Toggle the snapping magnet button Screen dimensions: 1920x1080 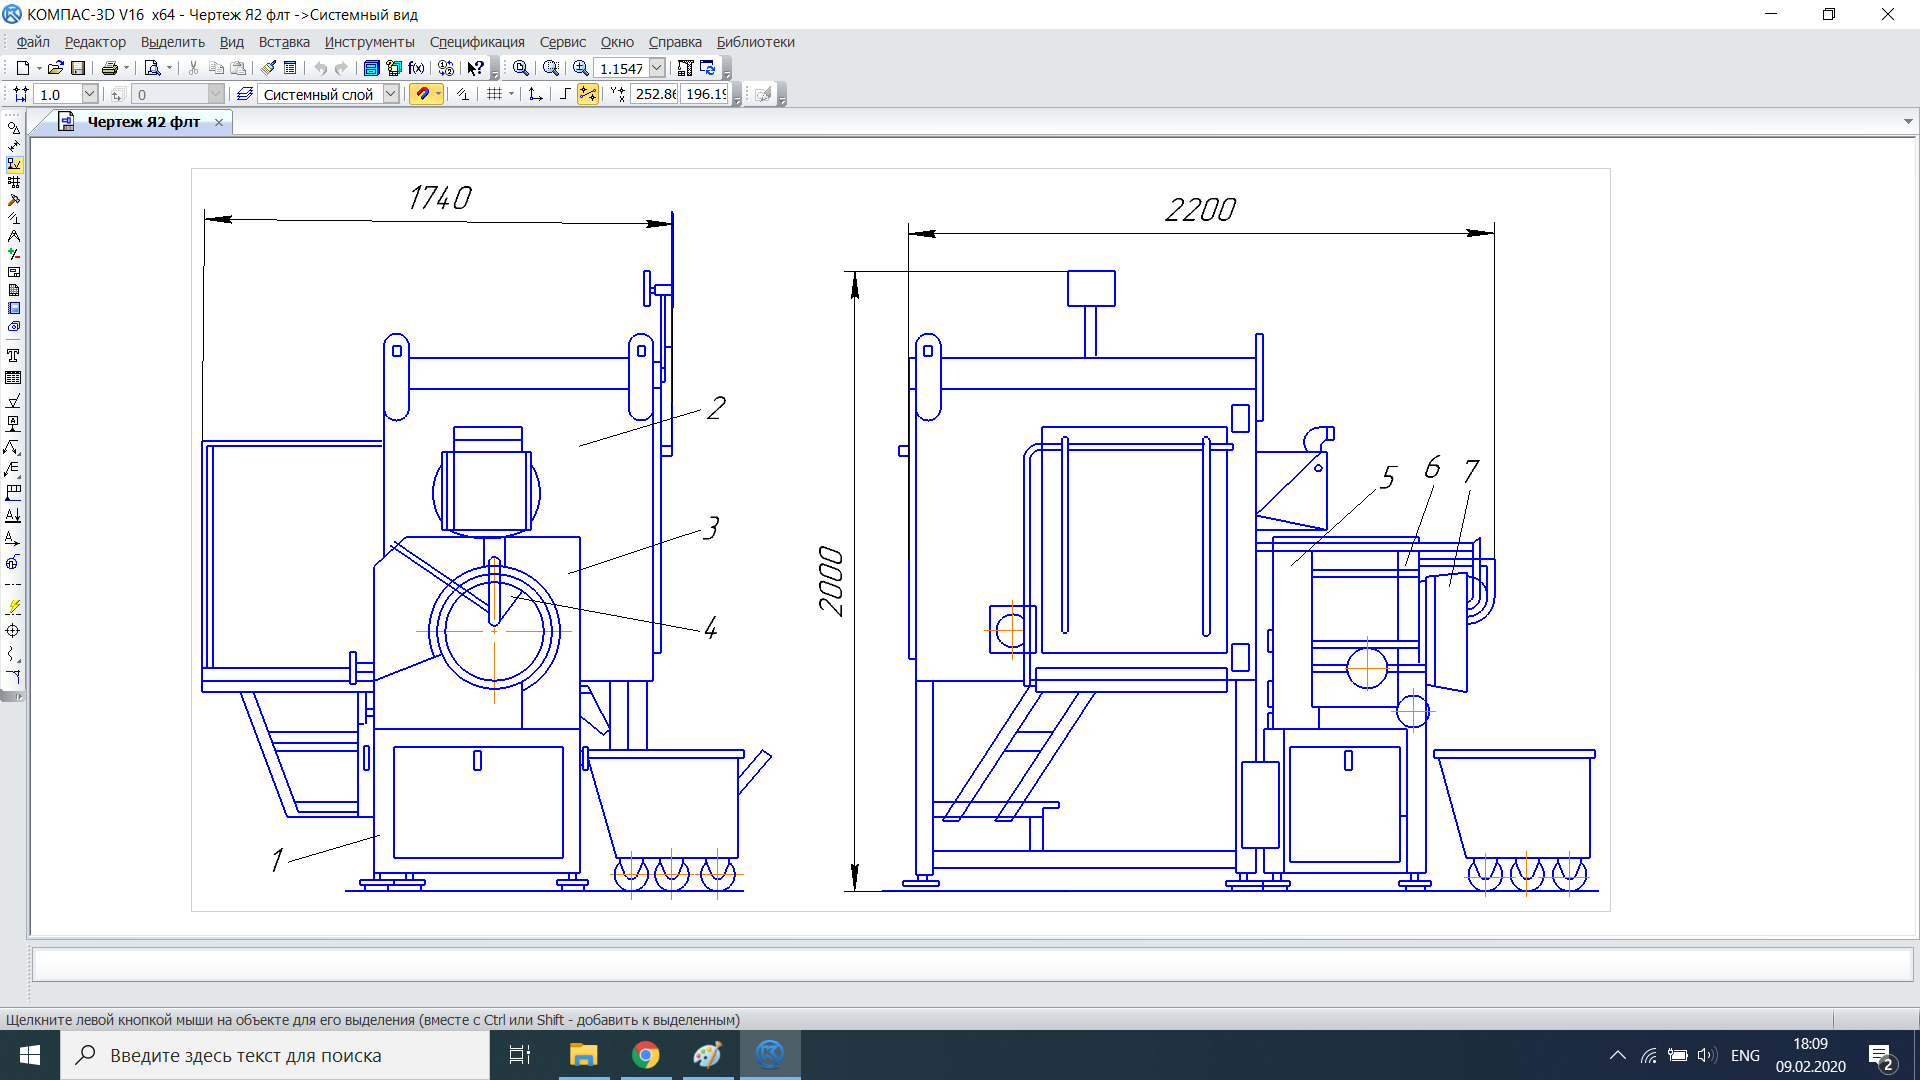pos(422,94)
